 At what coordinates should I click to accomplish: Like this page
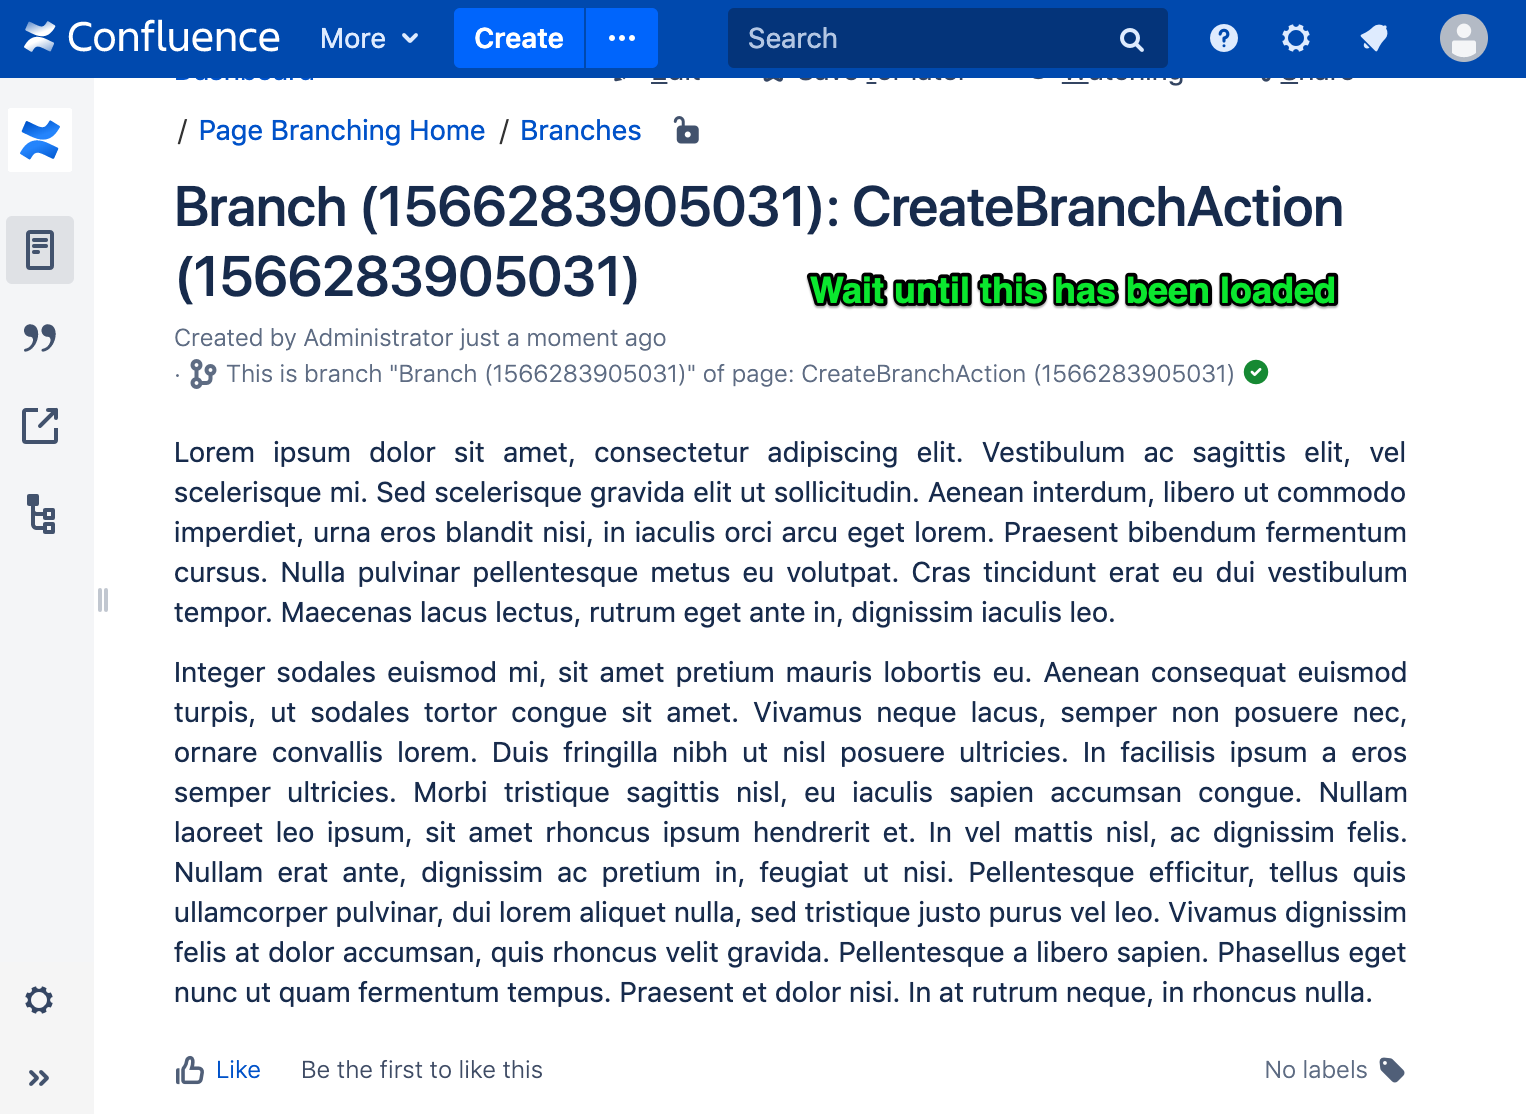[x=218, y=1070]
